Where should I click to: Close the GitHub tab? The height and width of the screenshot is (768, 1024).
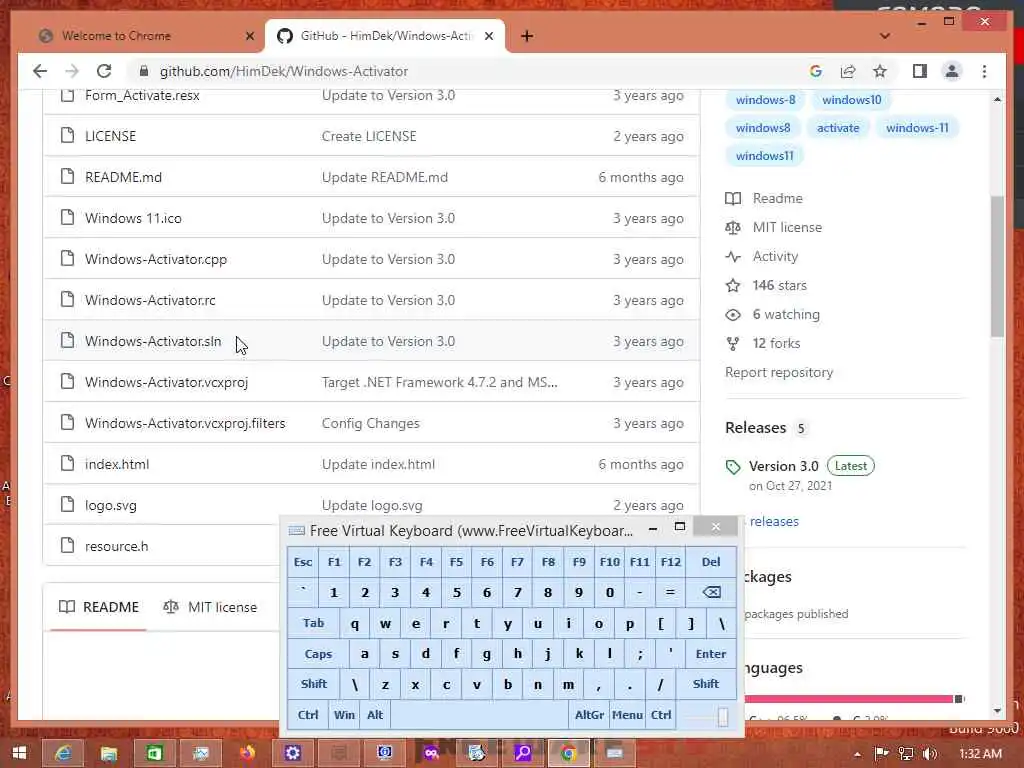coord(488,36)
